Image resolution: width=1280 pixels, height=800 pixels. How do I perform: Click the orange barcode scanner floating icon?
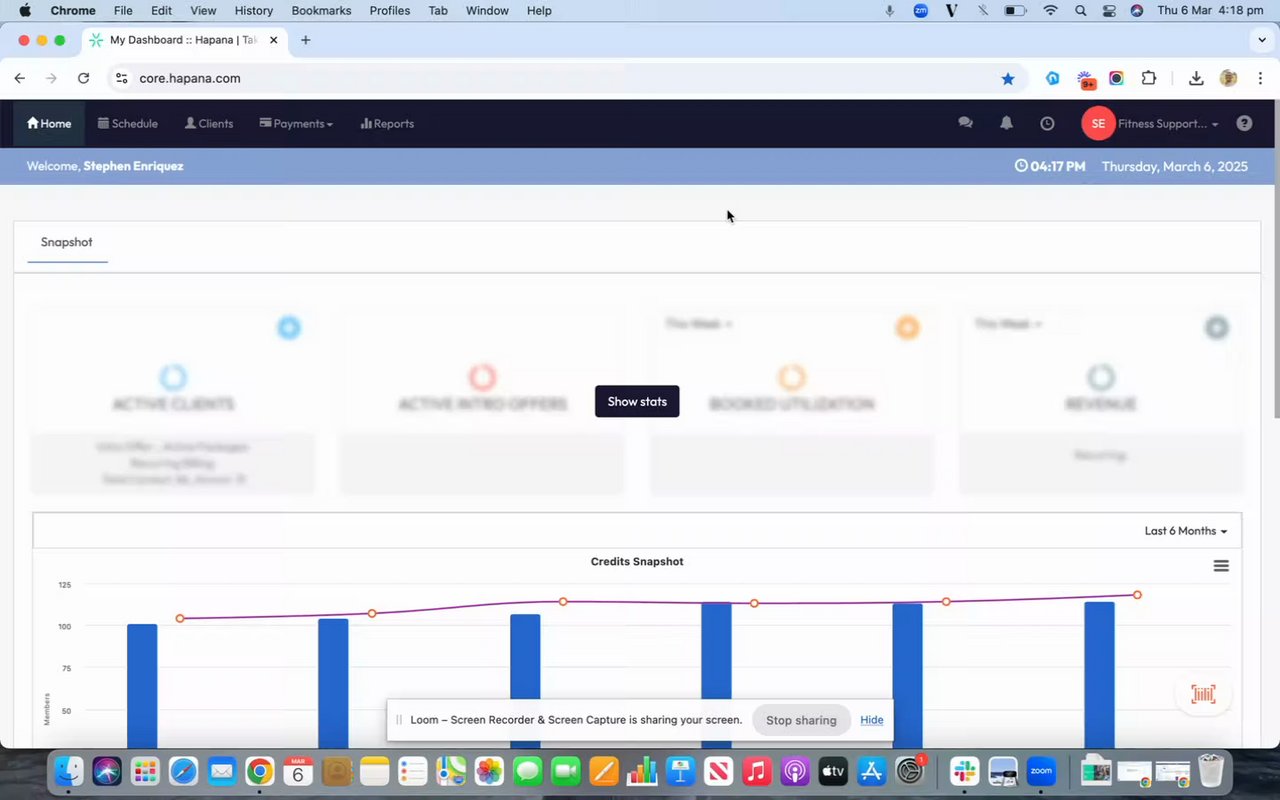(x=1203, y=694)
